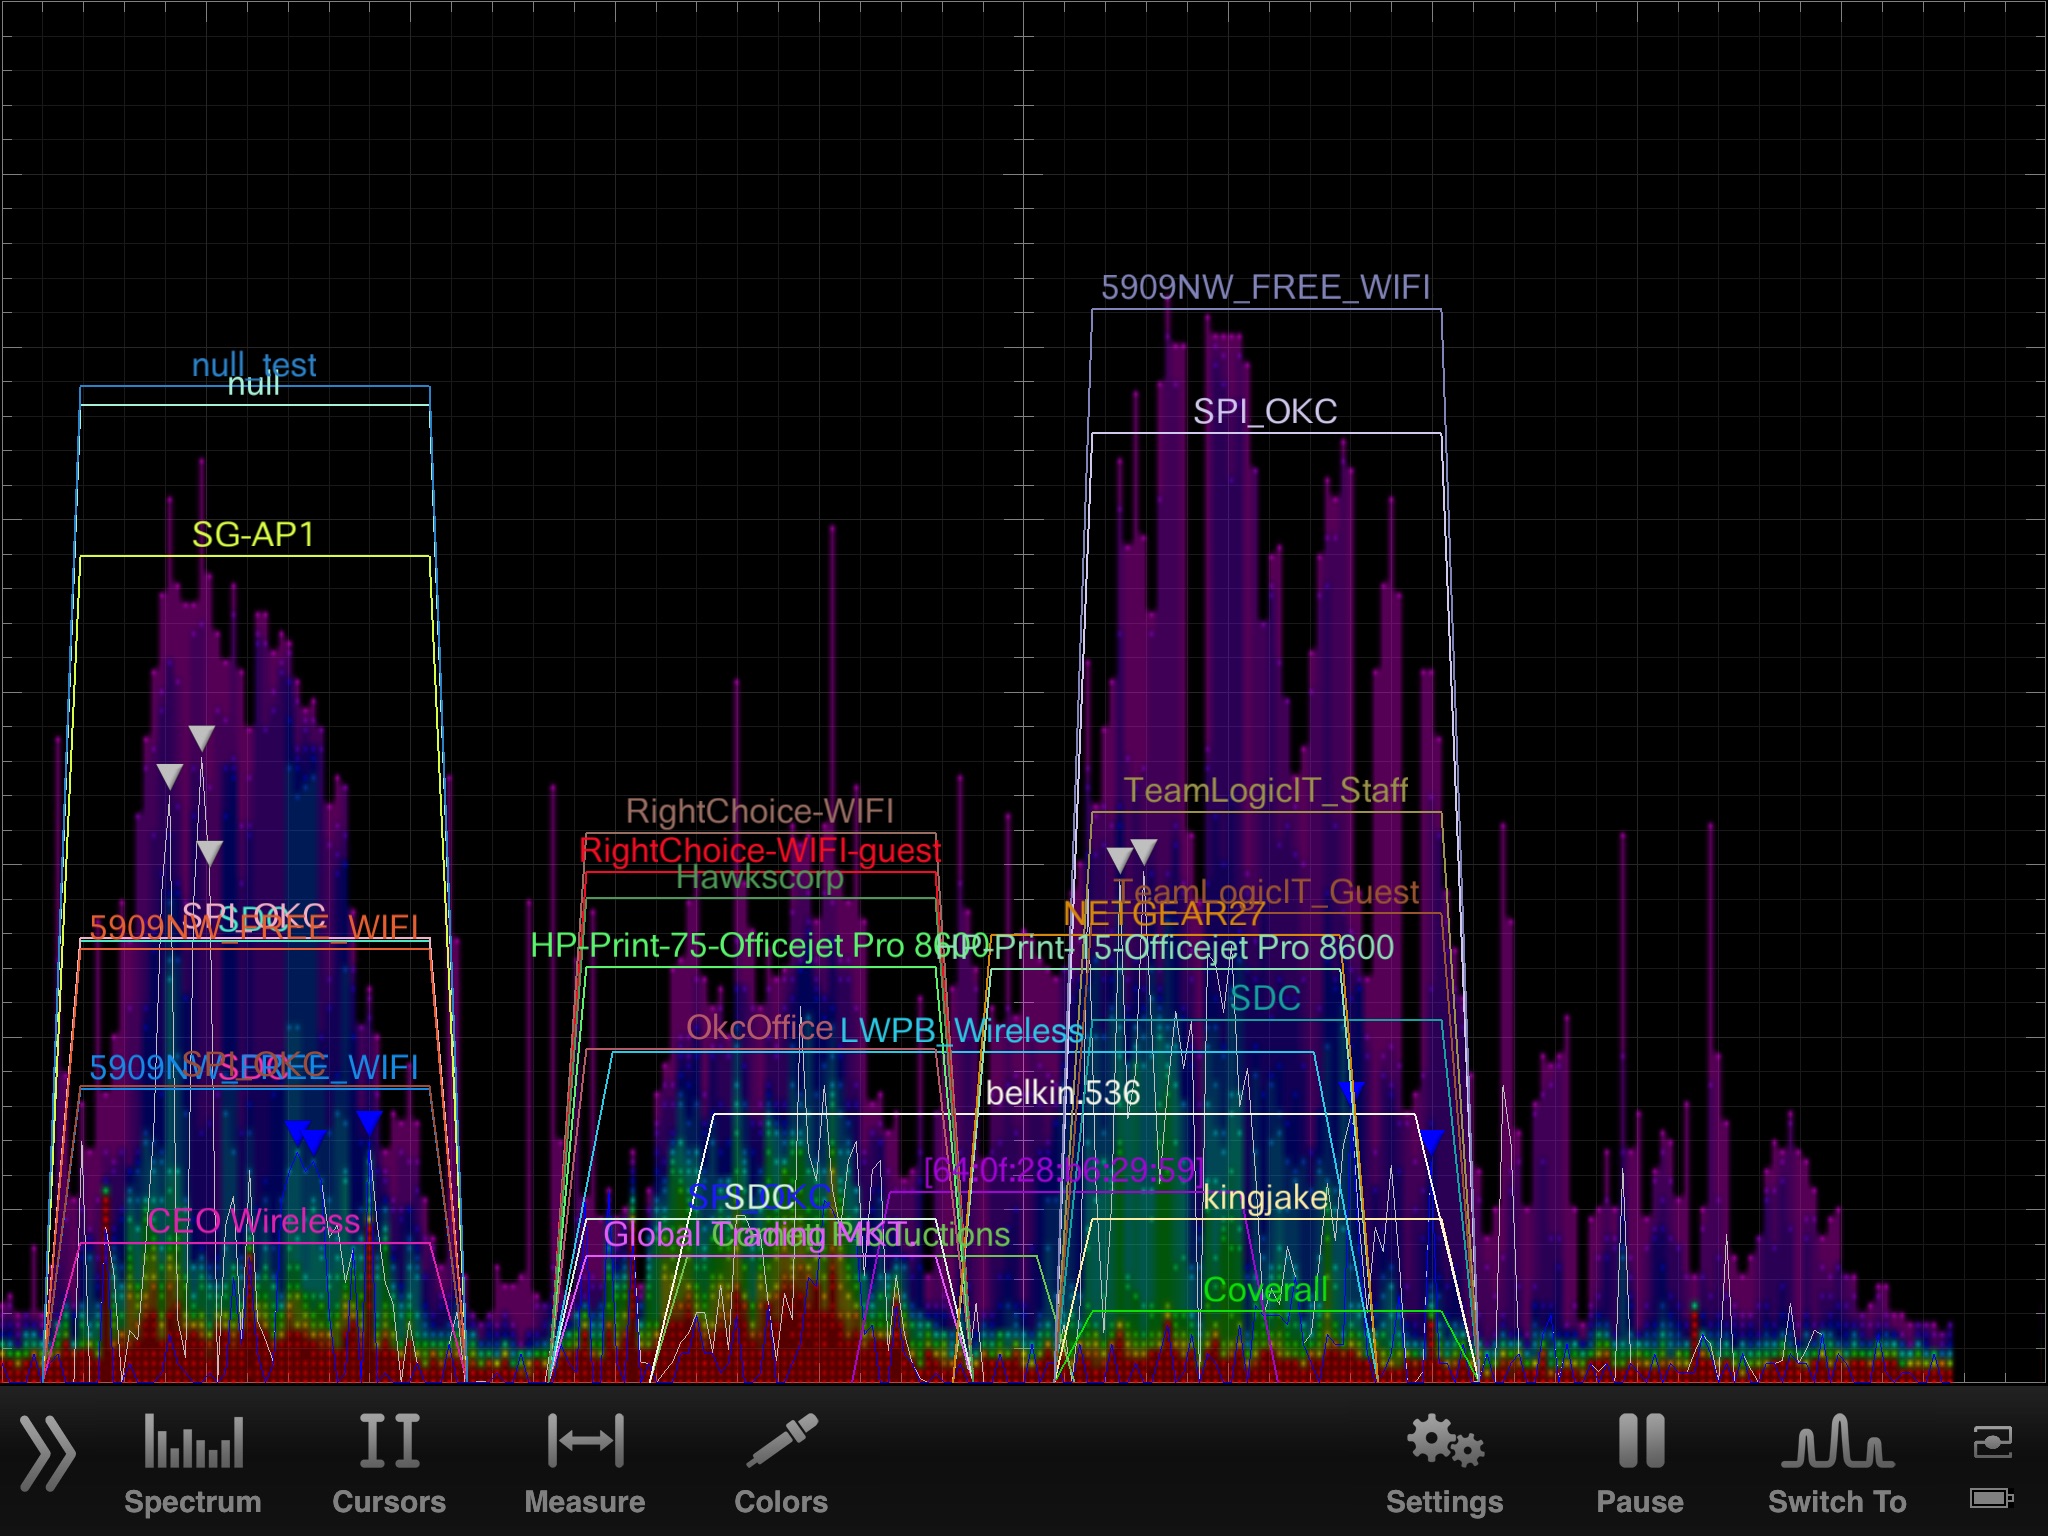Select the CEO Wireless network label
The width and height of the screenshot is (2048, 1536).
click(x=253, y=1221)
